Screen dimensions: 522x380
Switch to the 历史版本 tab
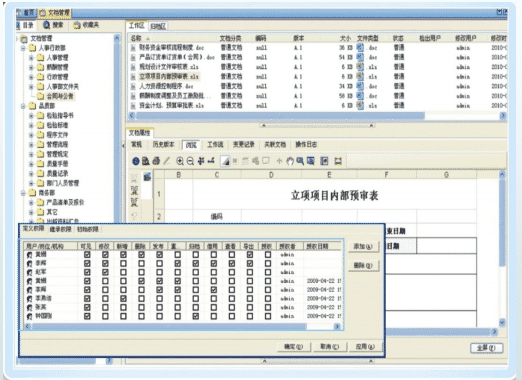[x=163, y=144]
